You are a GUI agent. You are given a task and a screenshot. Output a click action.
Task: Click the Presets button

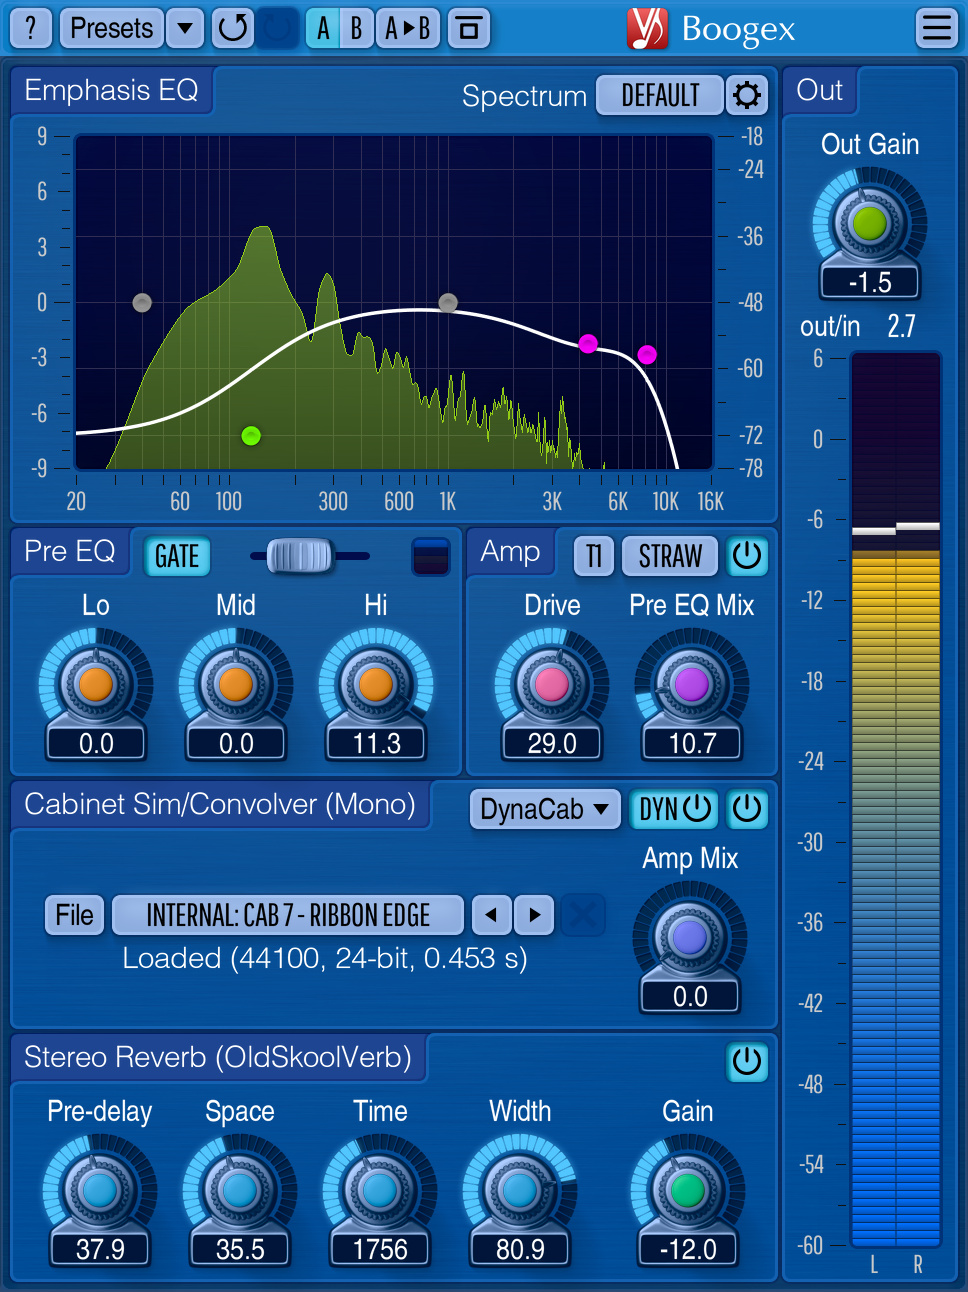tap(111, 28)
